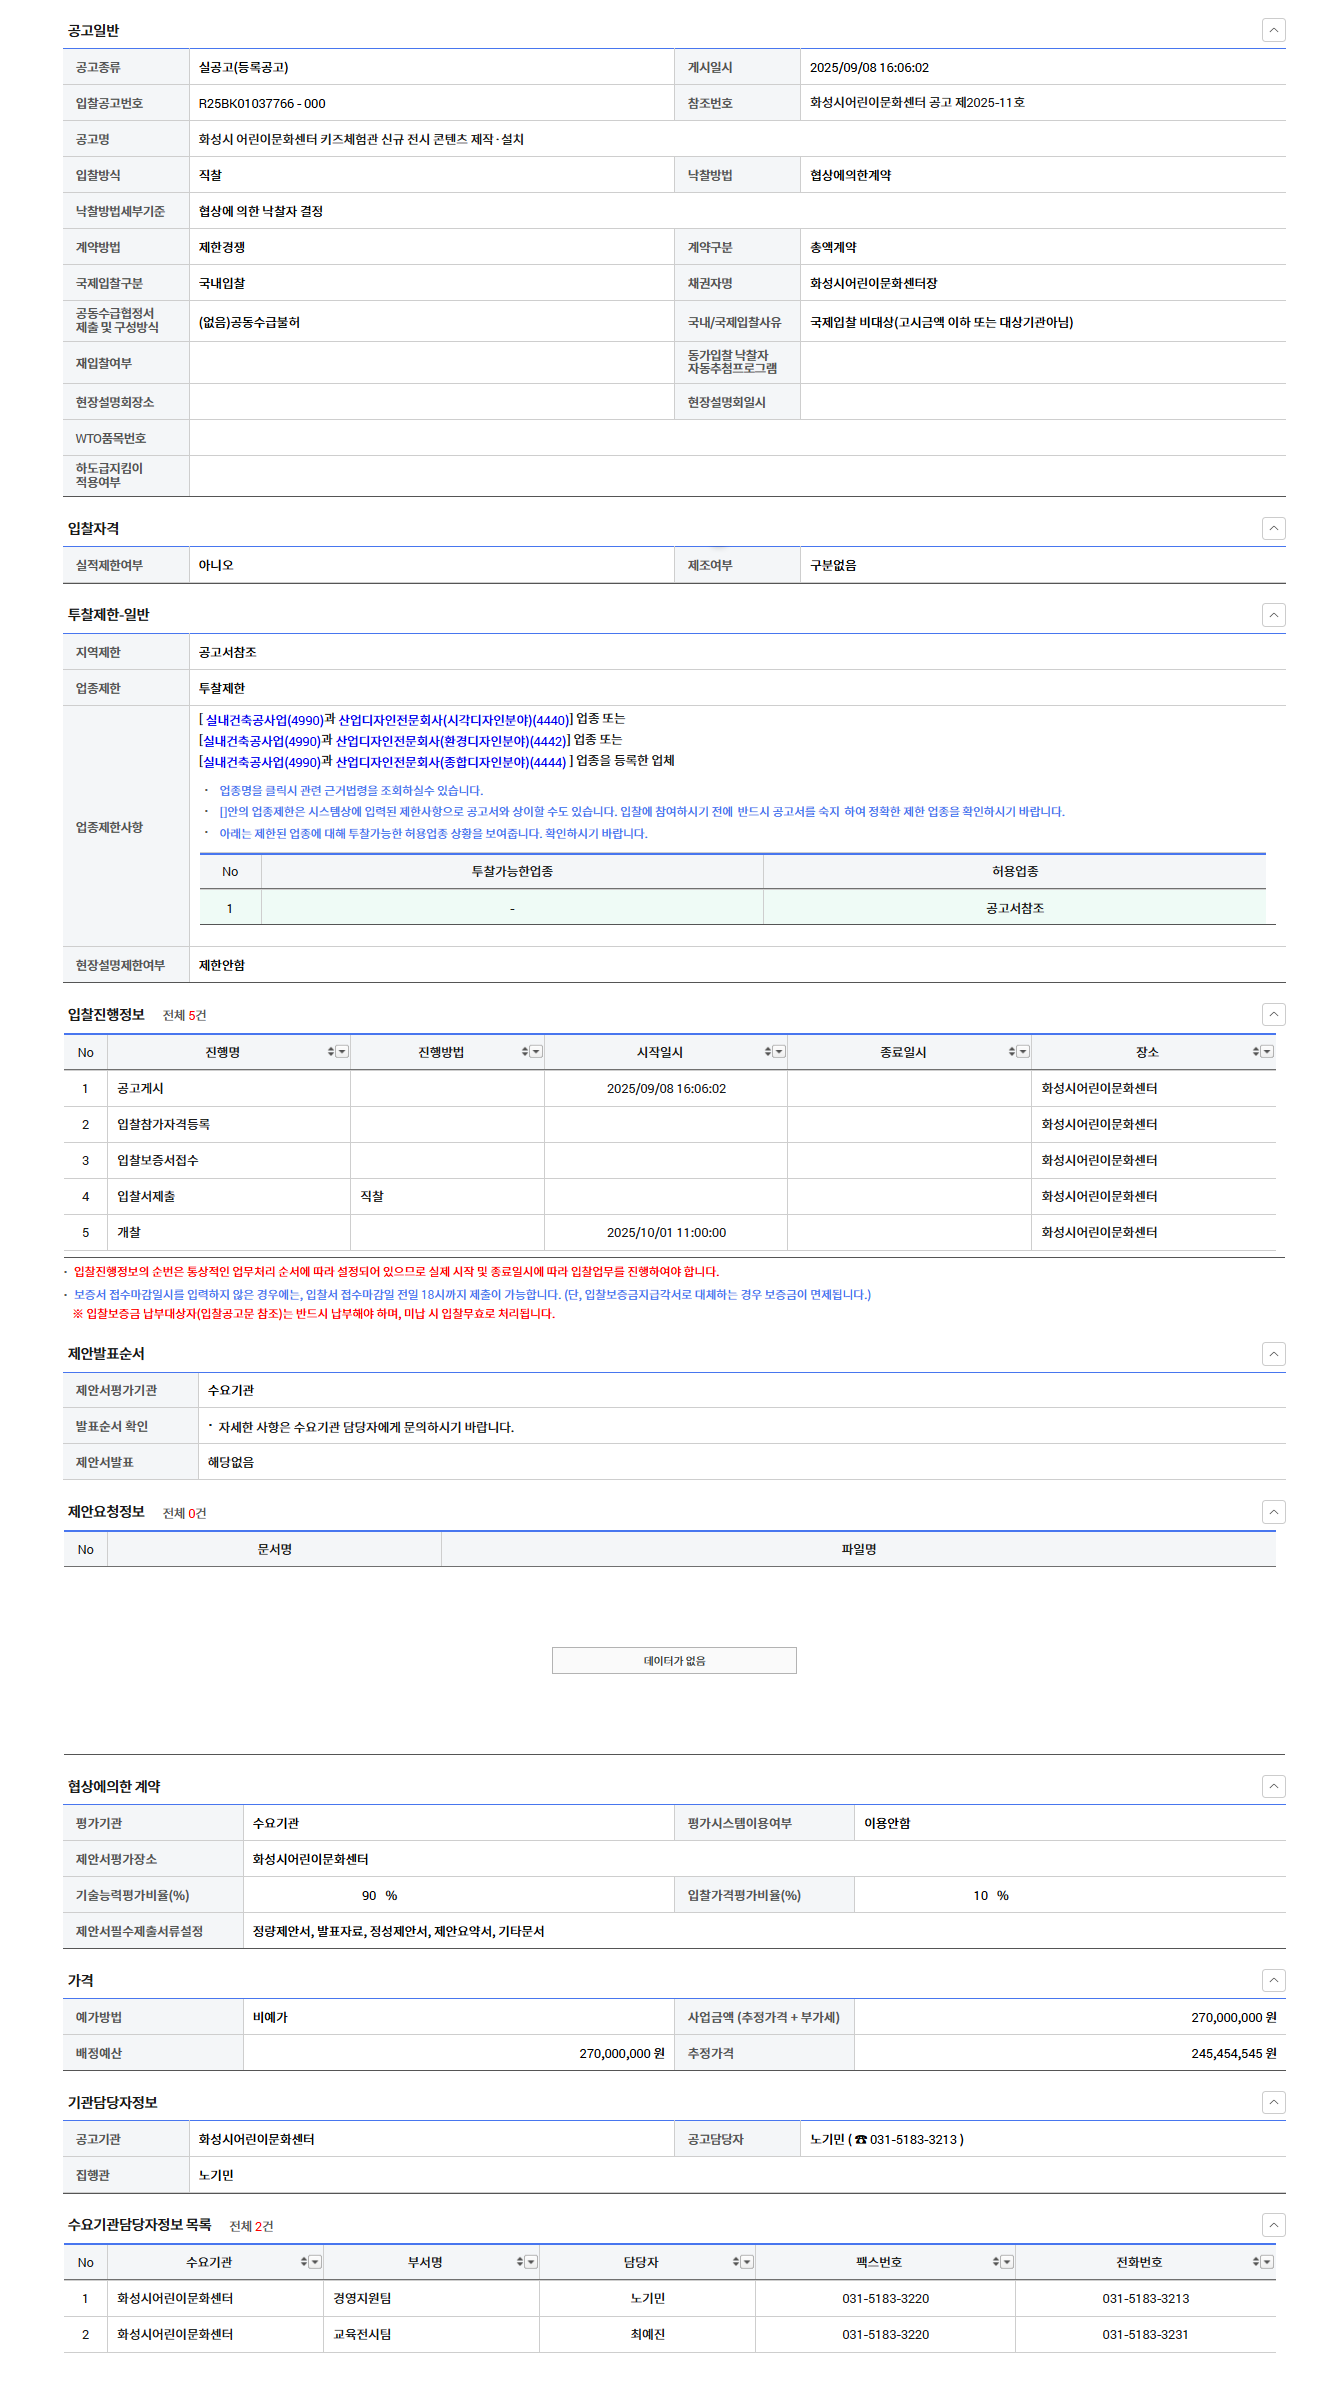Sort the table by 종료일시 column

1011,1052
